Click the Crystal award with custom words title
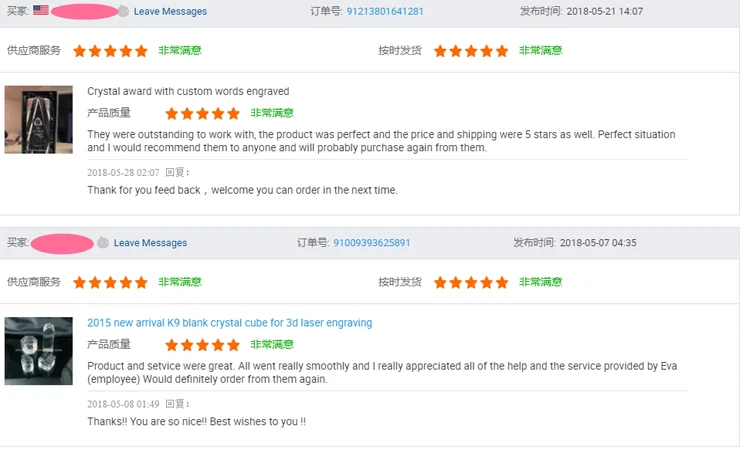Image resolution: width=750 pixels, height=453 pixels. [x=188, y=92]
